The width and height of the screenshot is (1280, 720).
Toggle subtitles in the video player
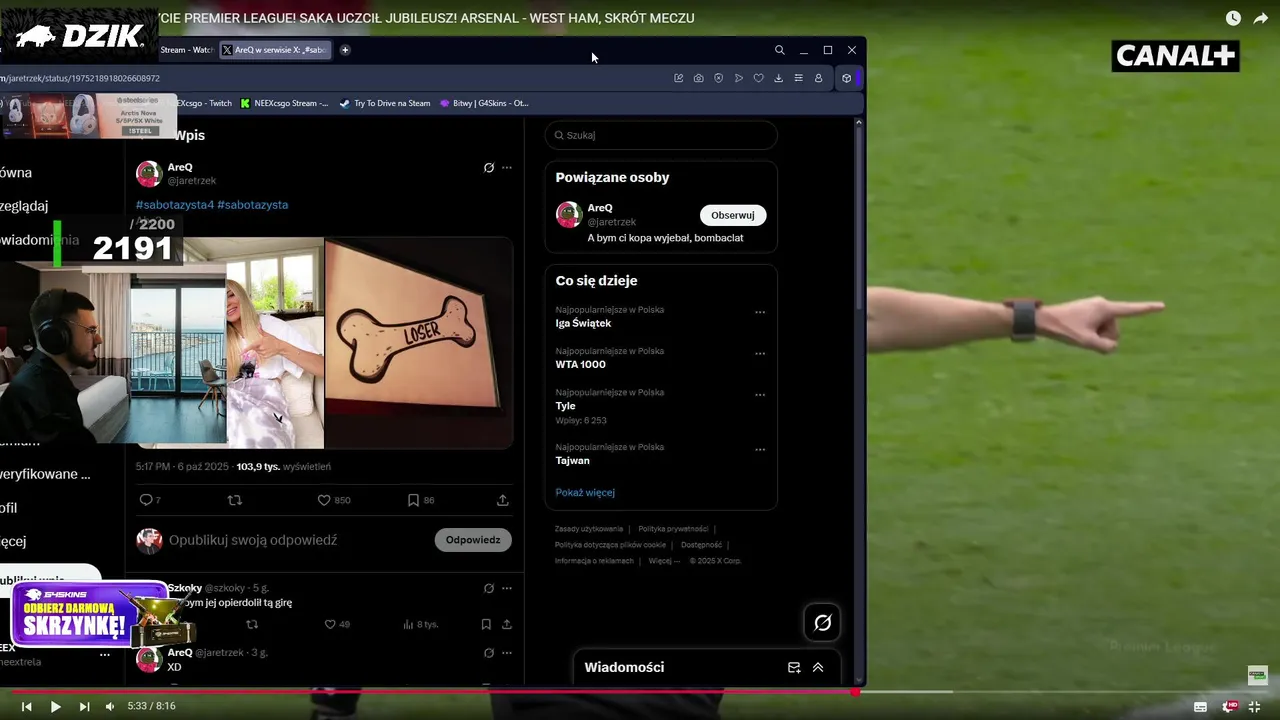1200,706
